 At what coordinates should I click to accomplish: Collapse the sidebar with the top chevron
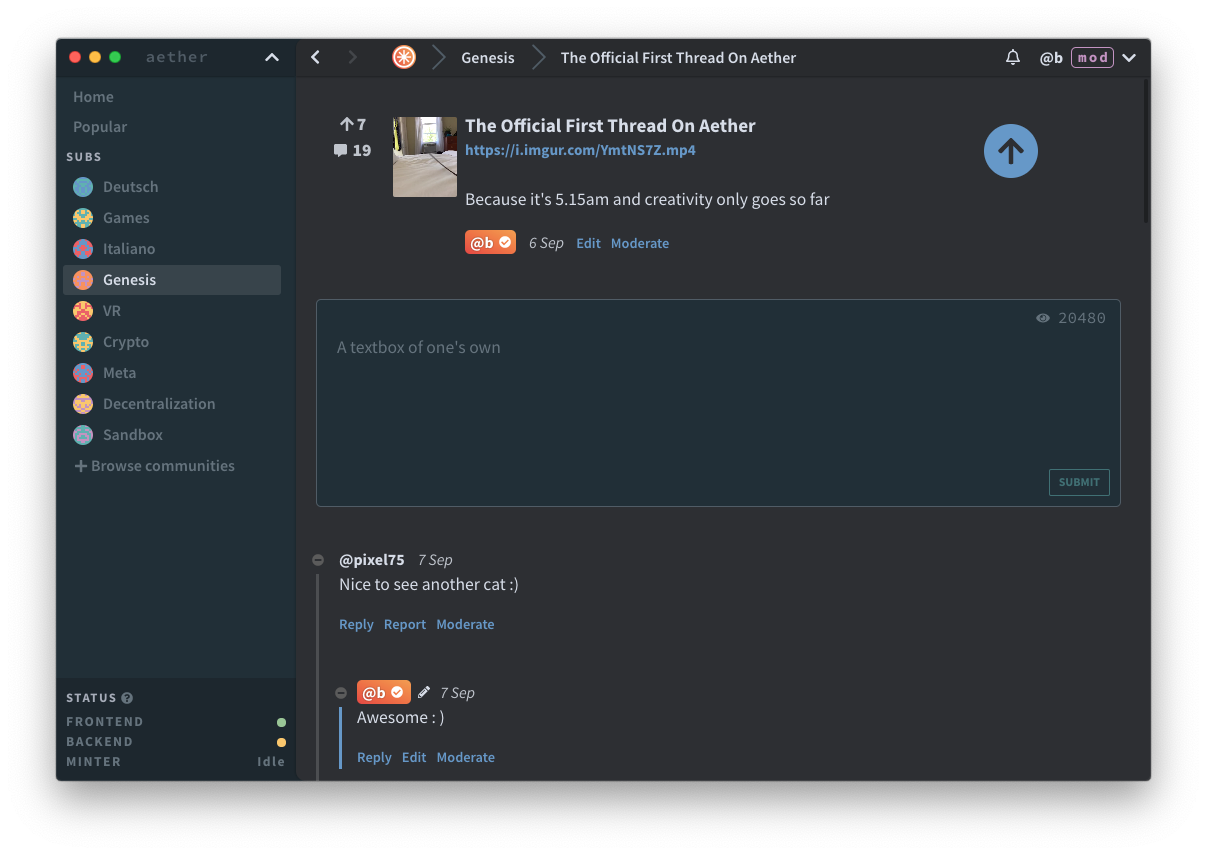[272, 58]
